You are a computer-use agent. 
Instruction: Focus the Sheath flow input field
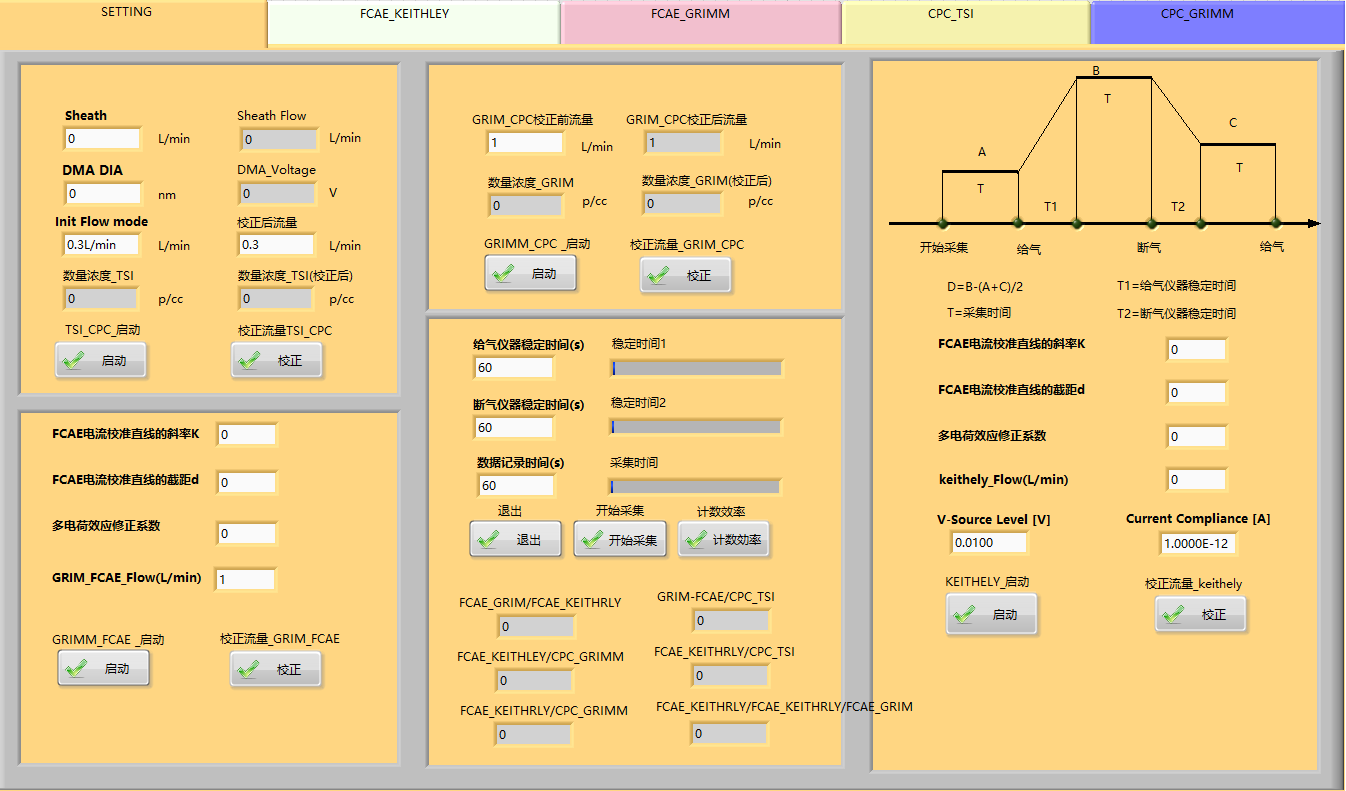point(102,139)
